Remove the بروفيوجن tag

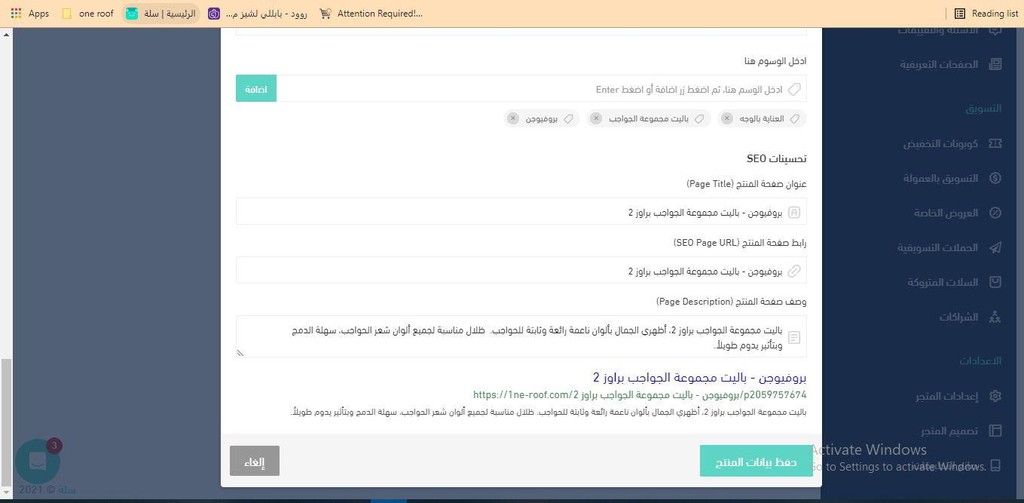pyautogui.click(x=513, y=119)
